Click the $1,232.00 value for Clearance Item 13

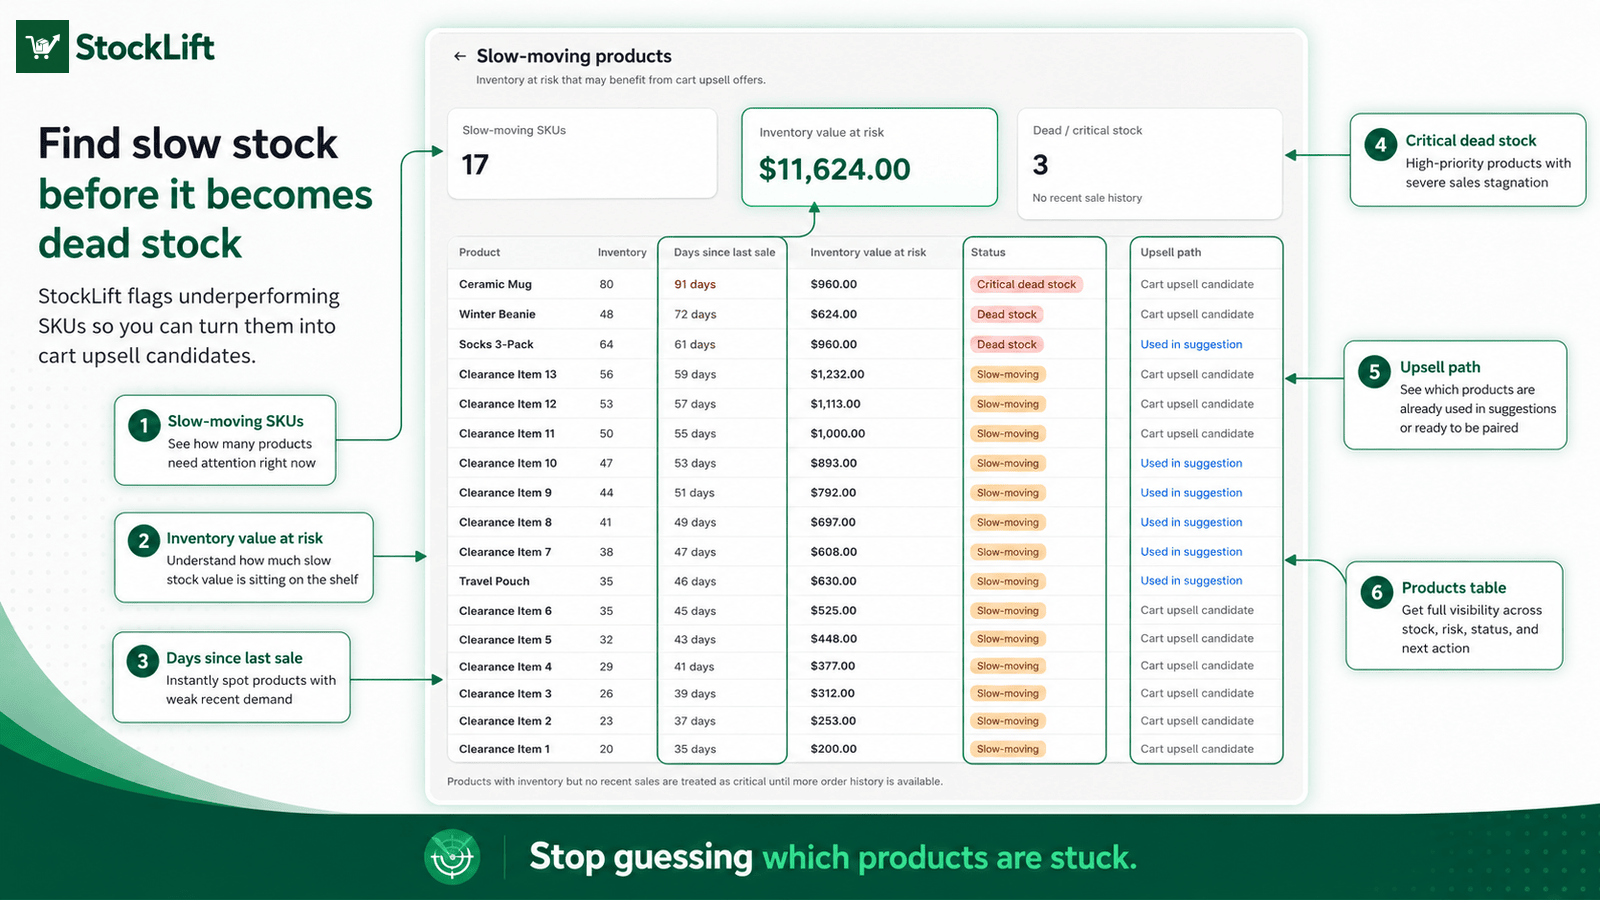[x=838, y=374]
